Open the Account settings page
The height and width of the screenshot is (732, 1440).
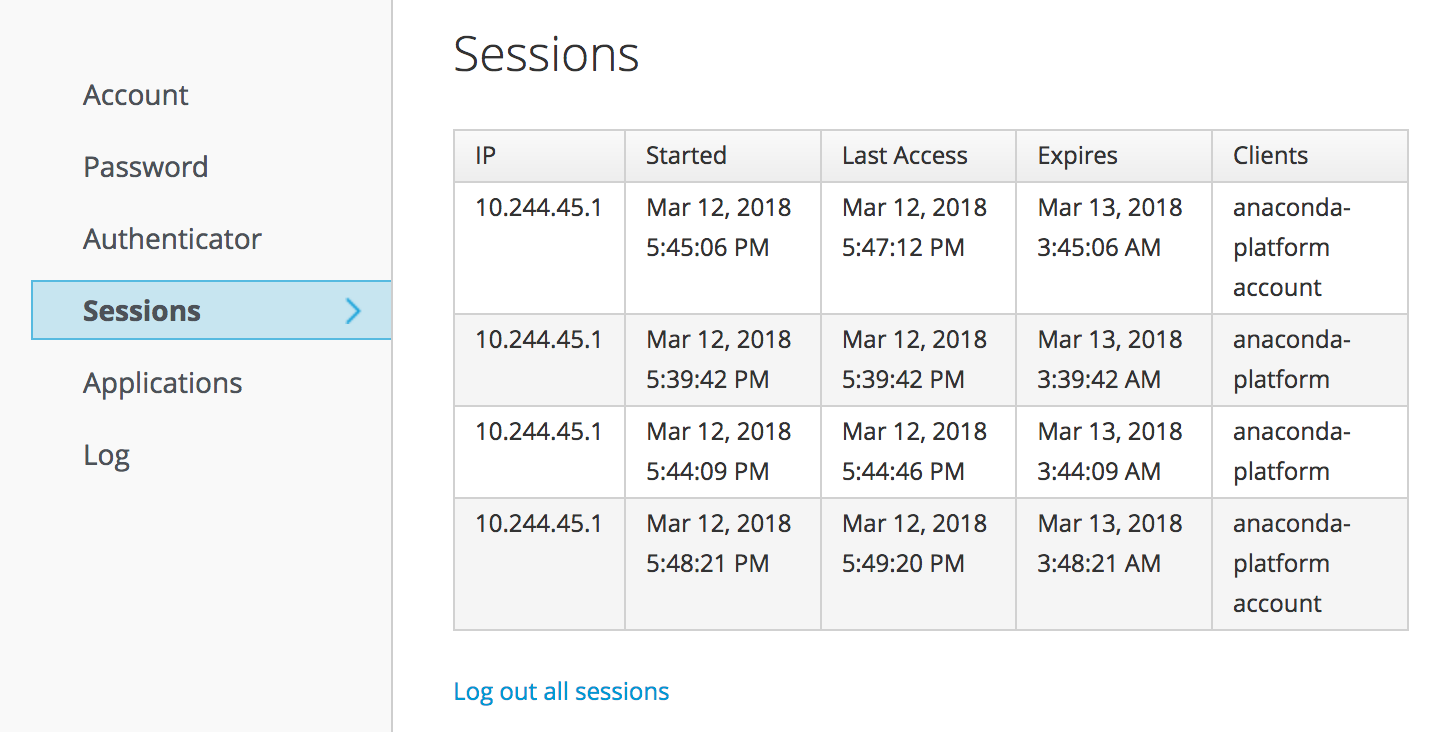[x=136, y=95]
